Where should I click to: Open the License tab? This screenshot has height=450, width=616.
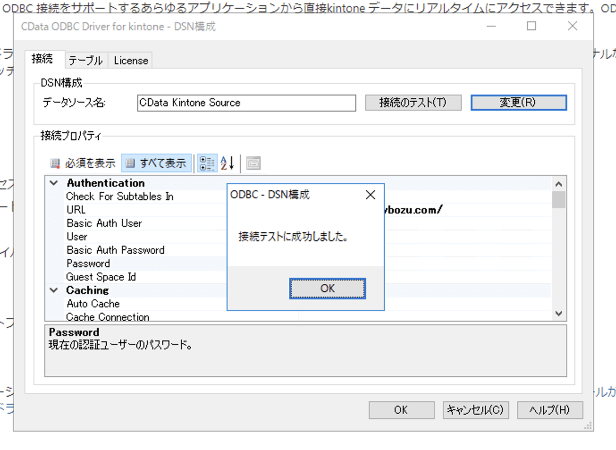[131, 61]
